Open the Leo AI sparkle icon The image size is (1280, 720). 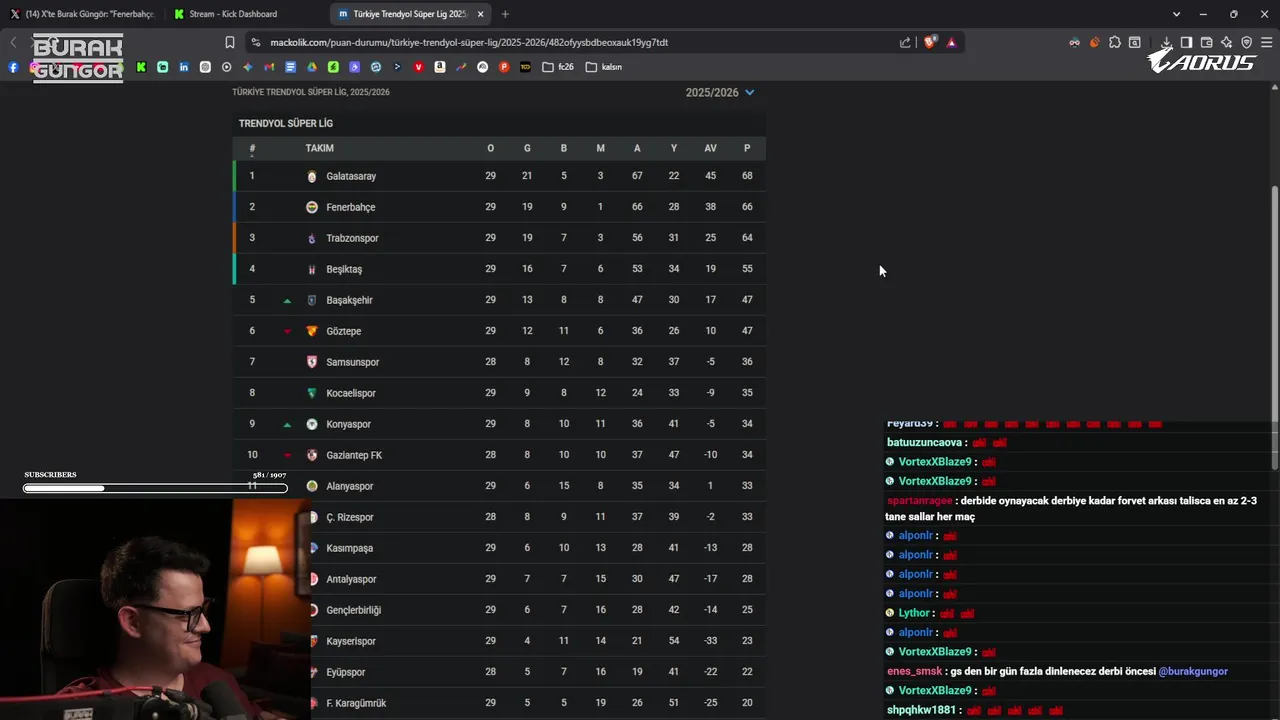tap(1226, 42)
